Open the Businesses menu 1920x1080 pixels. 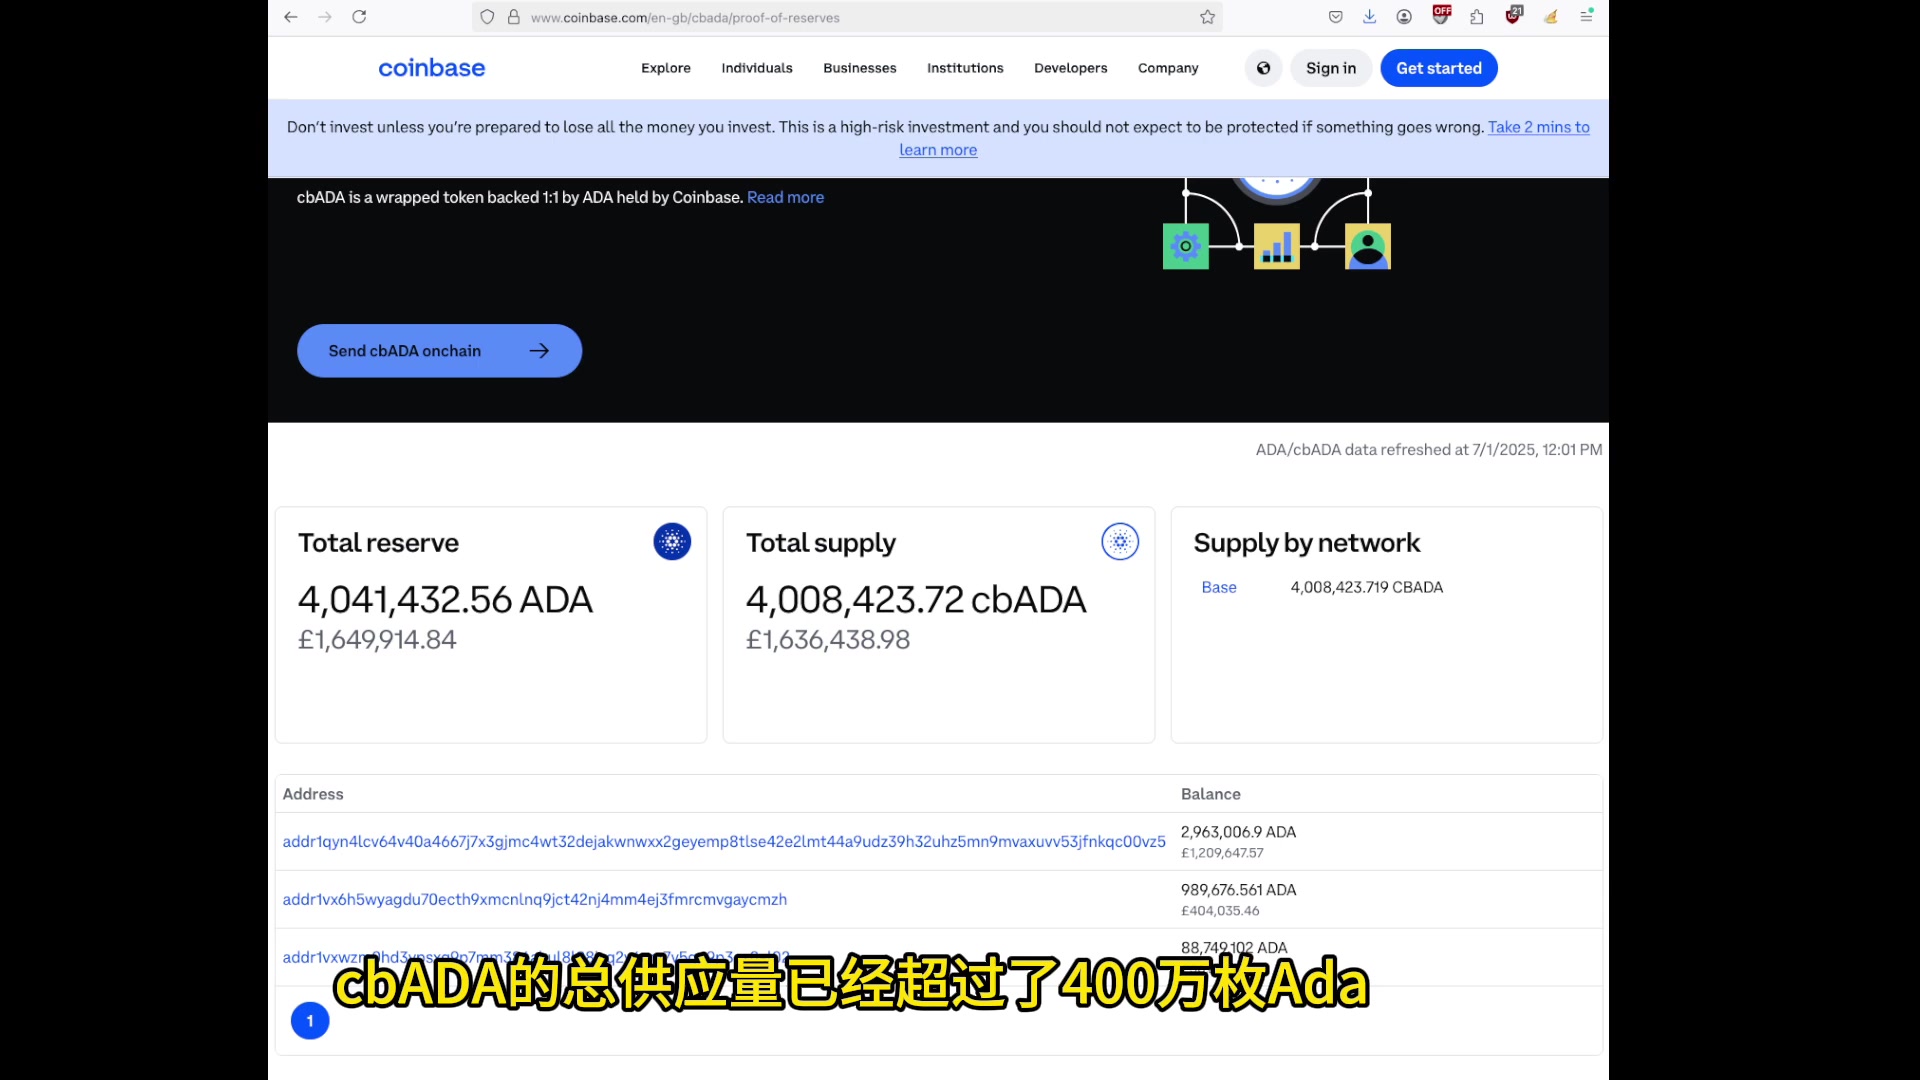tap(860, 68)
